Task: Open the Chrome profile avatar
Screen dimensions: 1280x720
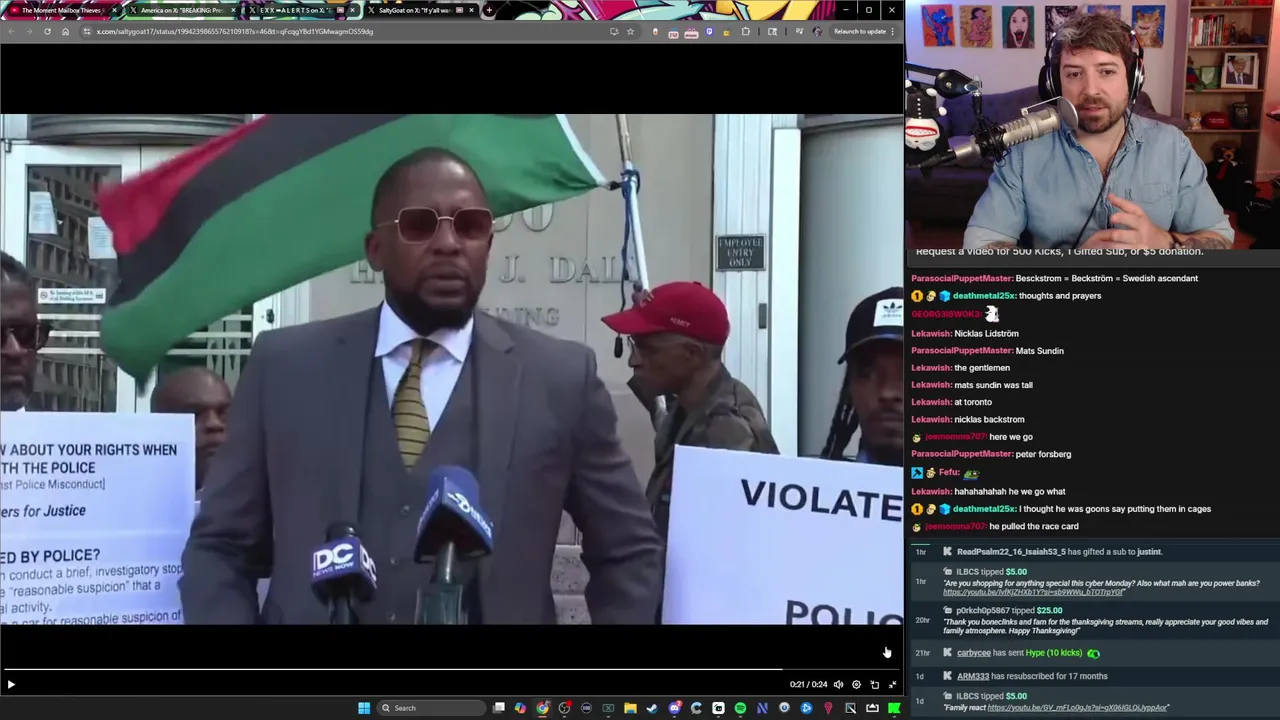Action: pos(817,31)
